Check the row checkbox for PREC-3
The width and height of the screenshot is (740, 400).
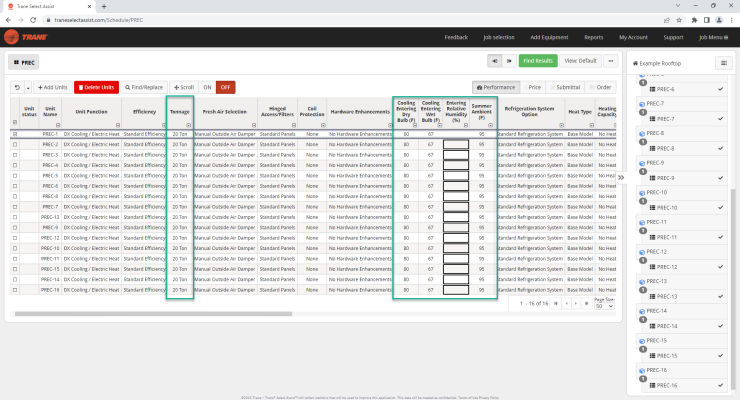click(15, 155)
